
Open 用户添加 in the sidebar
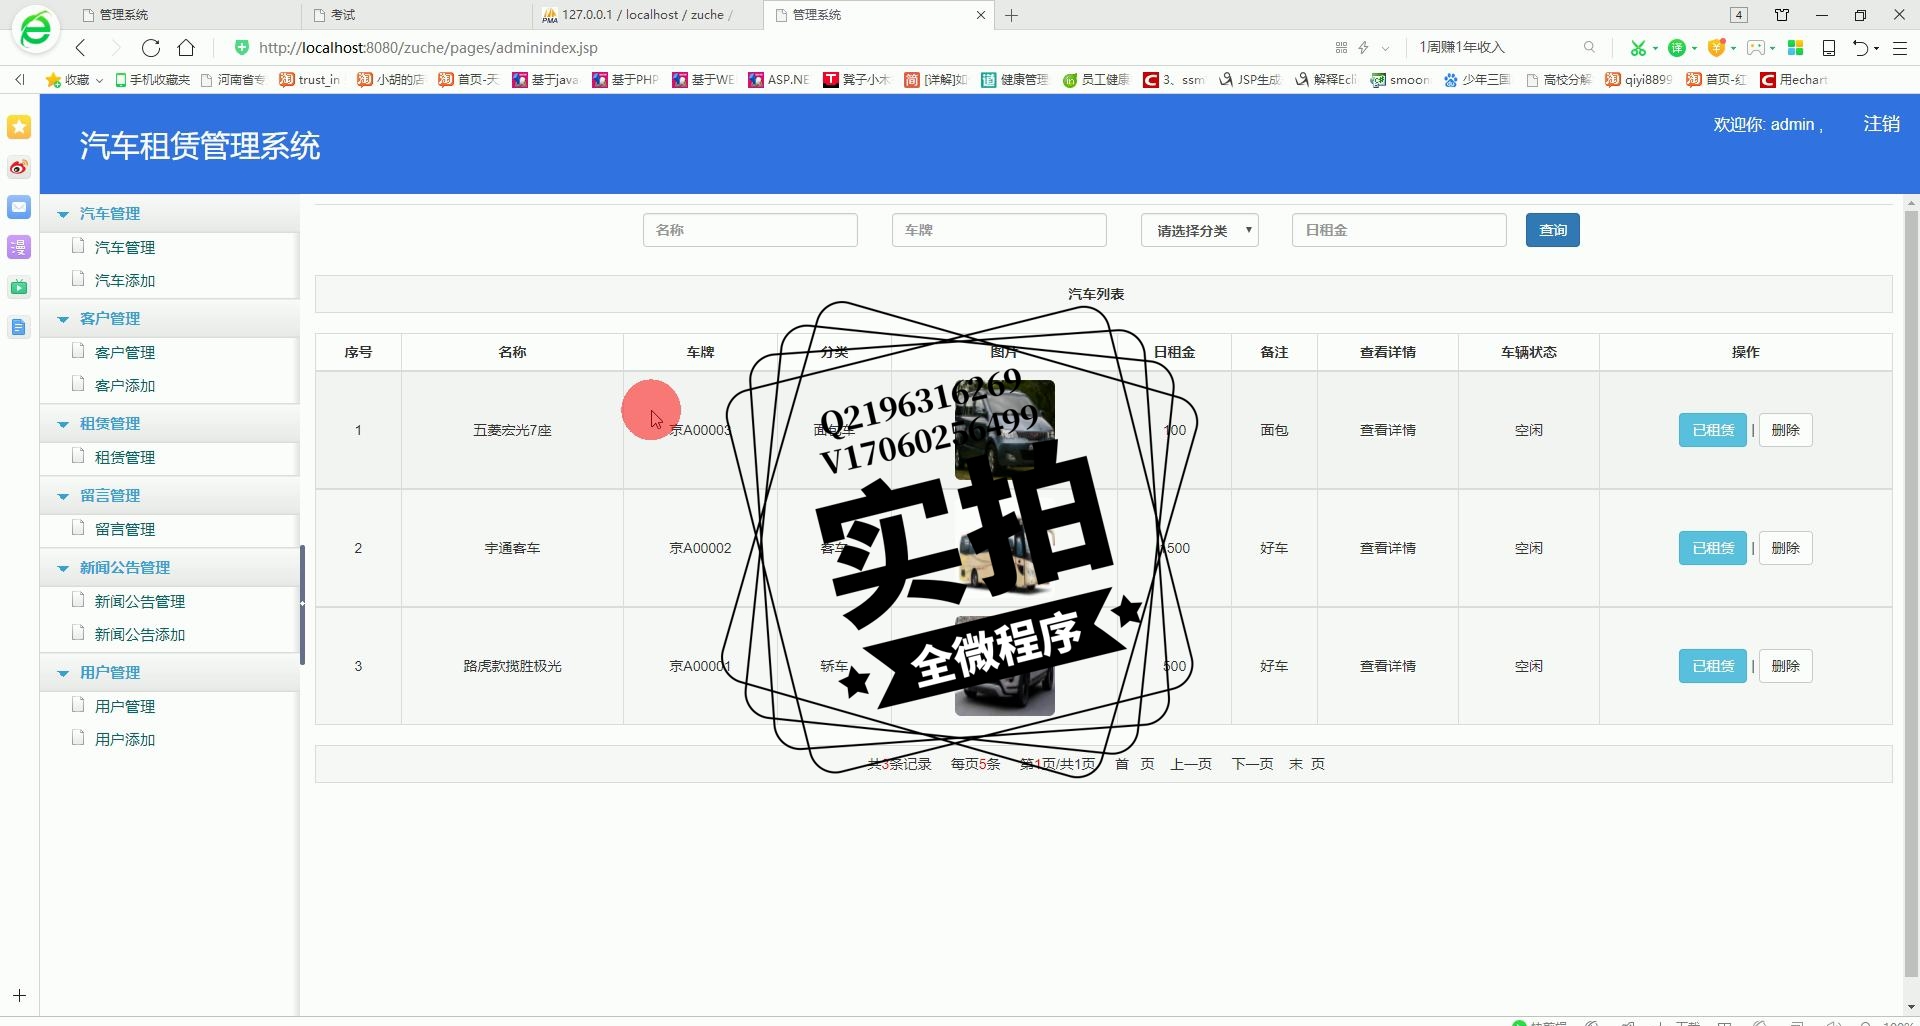pyautogui.click(x=125, y=740)
